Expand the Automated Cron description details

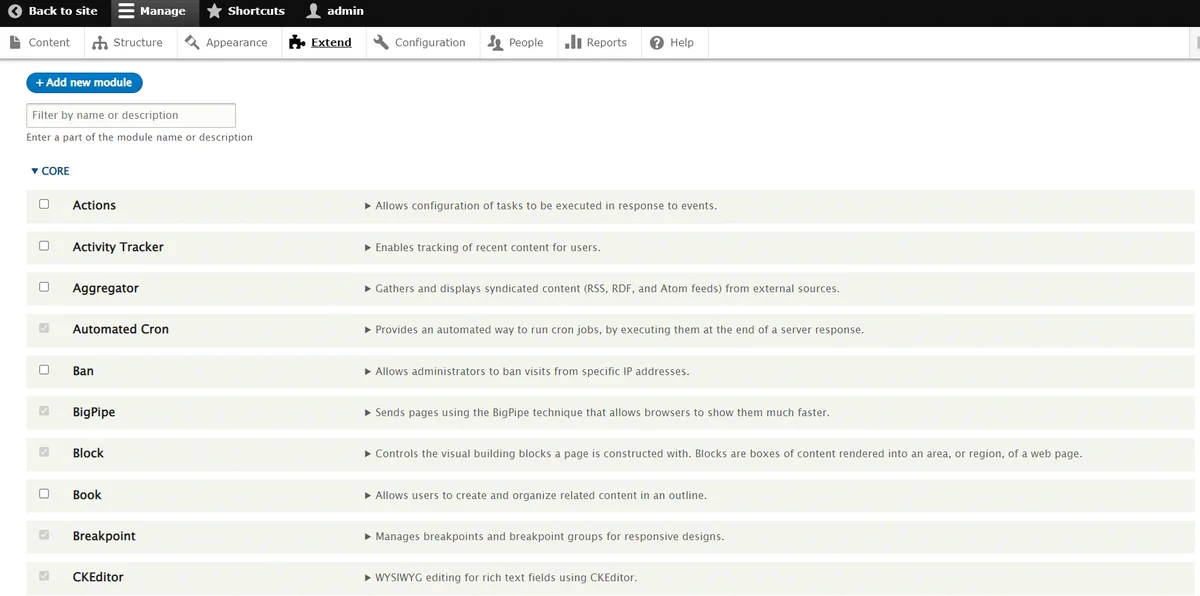614,330
